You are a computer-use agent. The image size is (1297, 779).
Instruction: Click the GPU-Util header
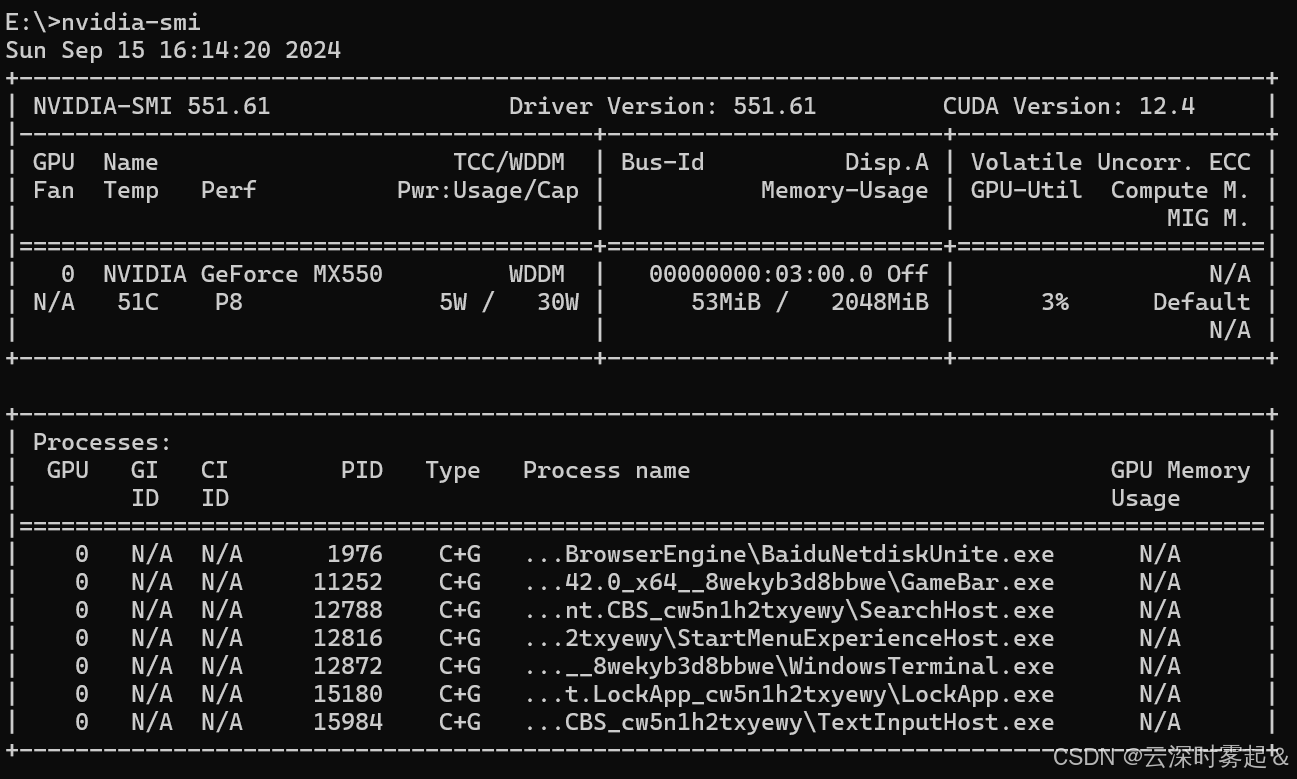coord(1026,190)
